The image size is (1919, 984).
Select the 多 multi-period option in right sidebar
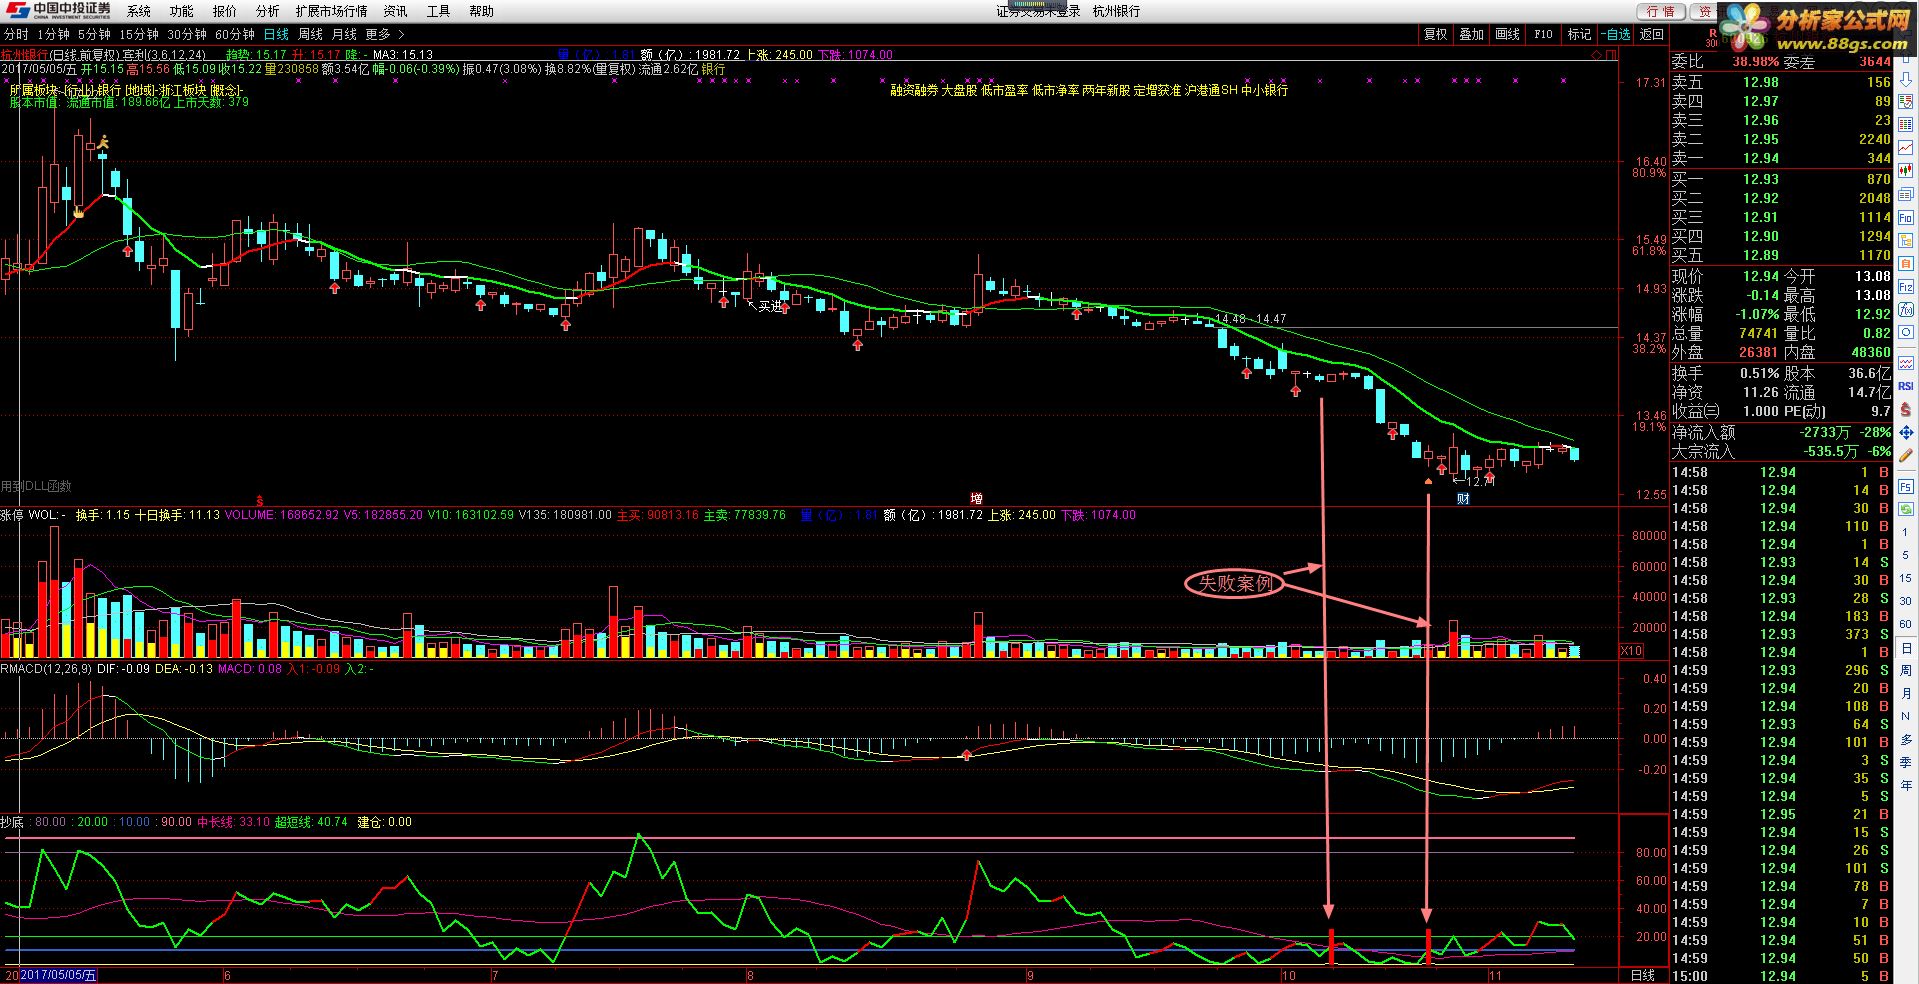coord(1905,740)
